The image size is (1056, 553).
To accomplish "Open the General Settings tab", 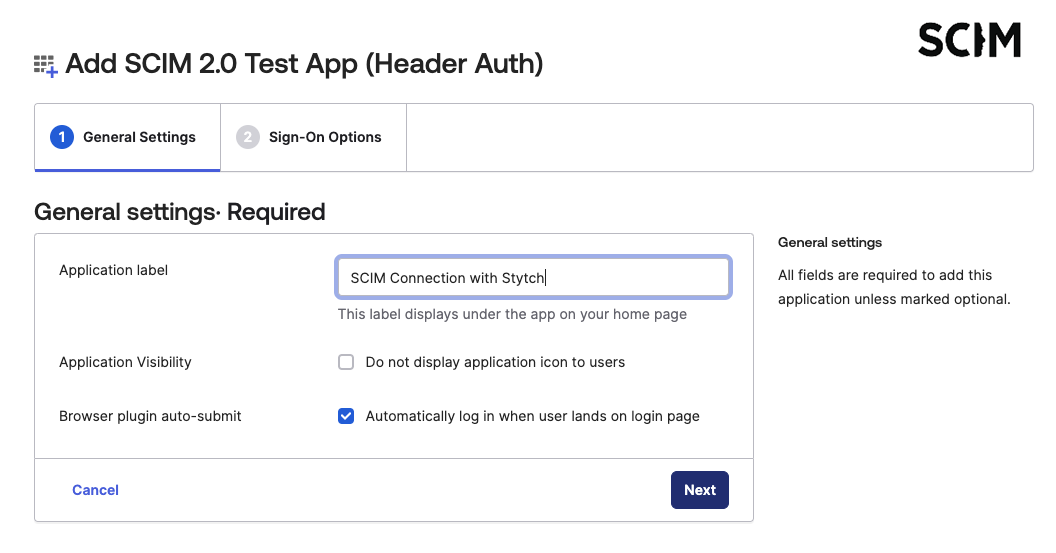I will (127, 137).
